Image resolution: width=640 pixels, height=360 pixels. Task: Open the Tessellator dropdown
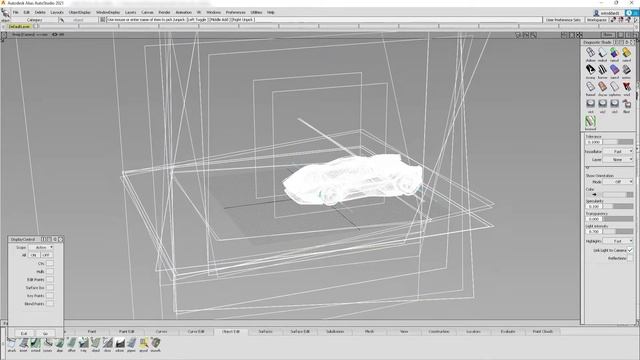618,151
